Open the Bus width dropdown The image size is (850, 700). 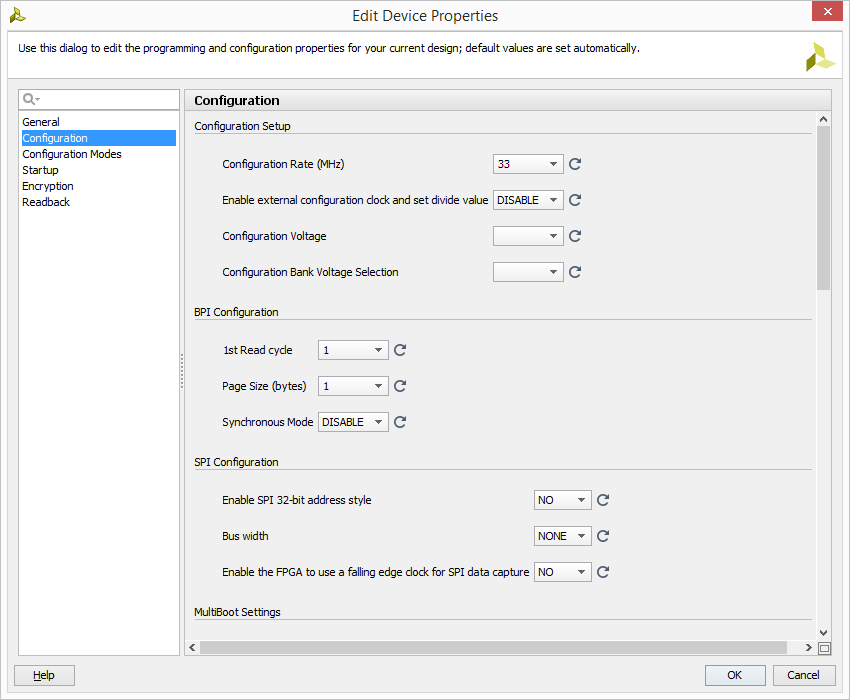[562, 536]
